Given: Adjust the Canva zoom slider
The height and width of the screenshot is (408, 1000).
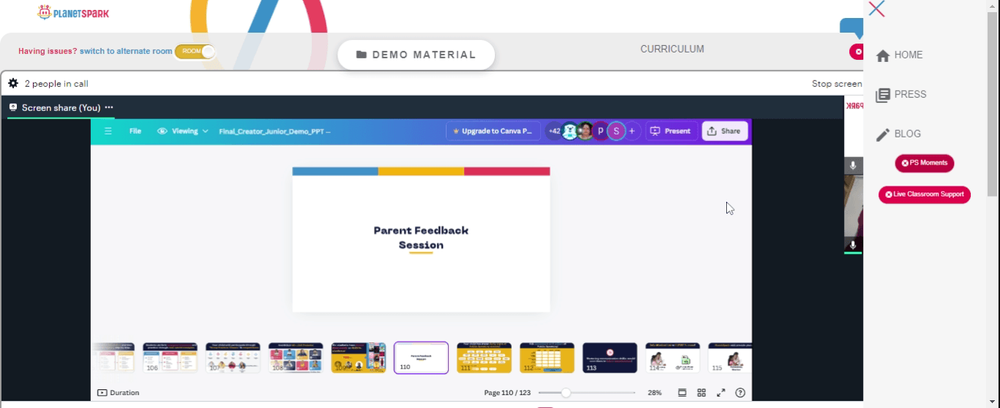Looking at the screenshot, I should coord(566,393).
